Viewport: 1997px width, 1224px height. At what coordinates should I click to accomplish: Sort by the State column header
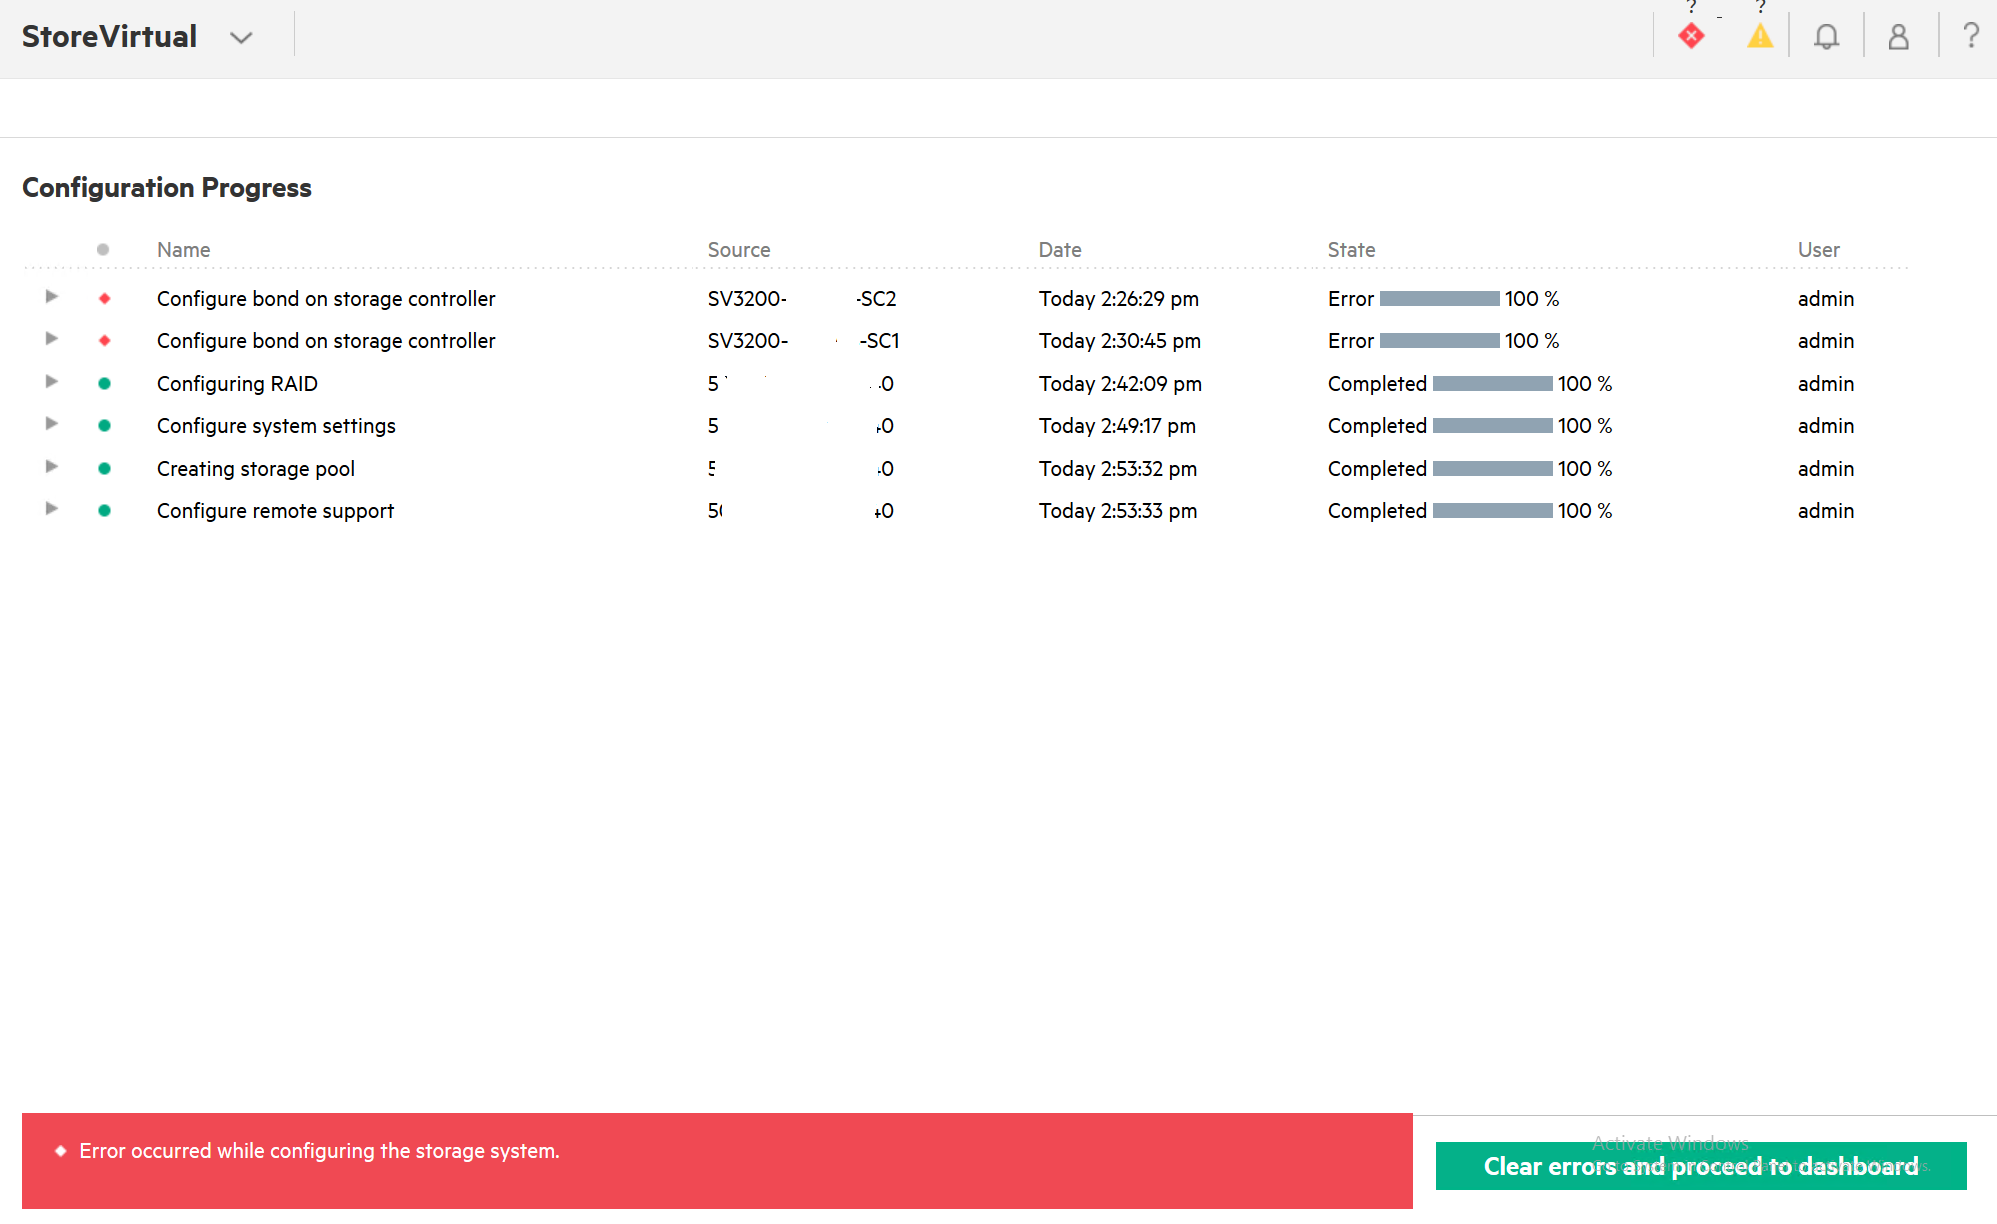pyautogui.click(x=1351, y=250)
